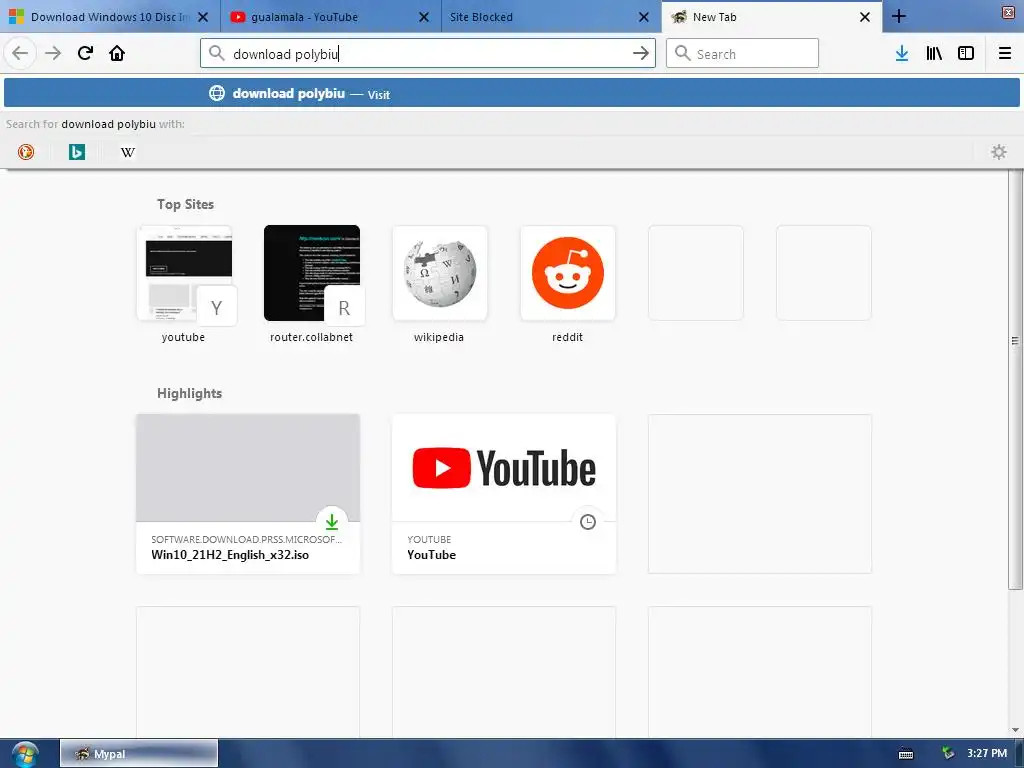
Task: Search with Wikipedia icon
Action: [x=128, y=152]
